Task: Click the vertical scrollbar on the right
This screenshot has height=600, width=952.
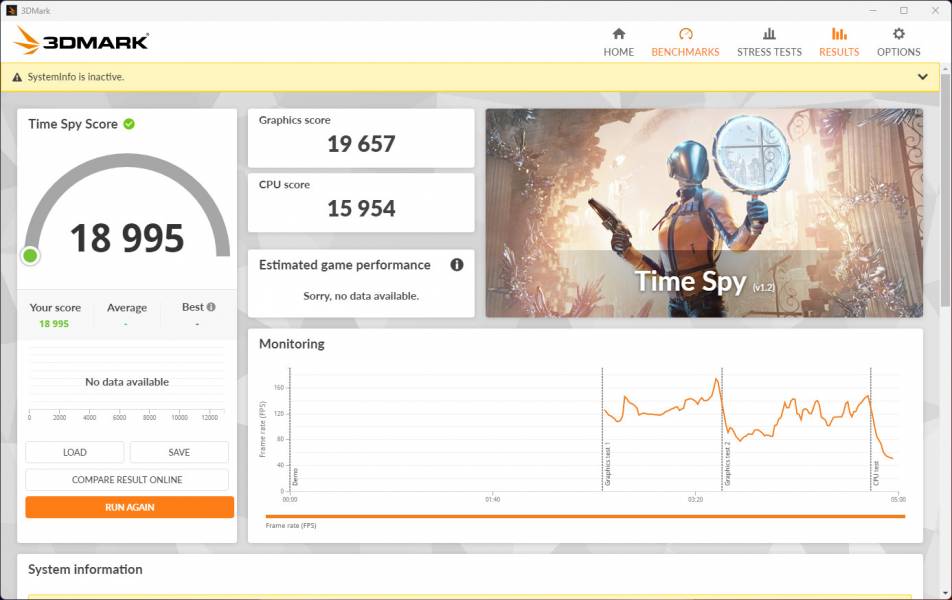Action: click(x=946, y=200)
